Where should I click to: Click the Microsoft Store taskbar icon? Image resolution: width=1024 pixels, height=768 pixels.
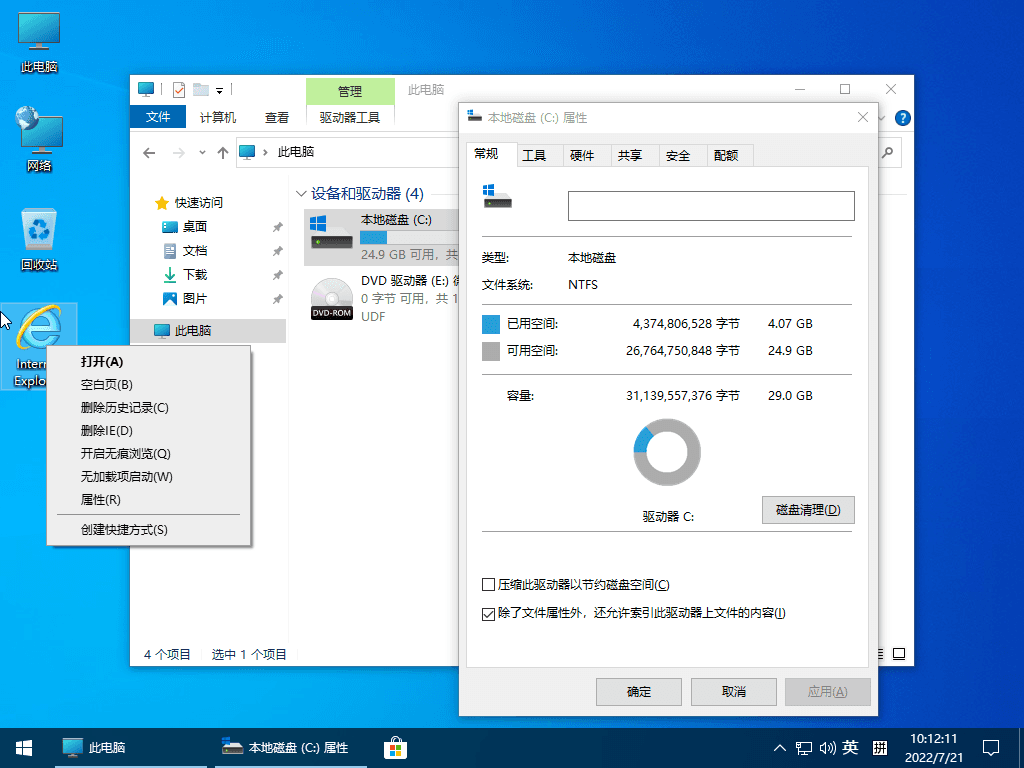click(x=395, y=747)
